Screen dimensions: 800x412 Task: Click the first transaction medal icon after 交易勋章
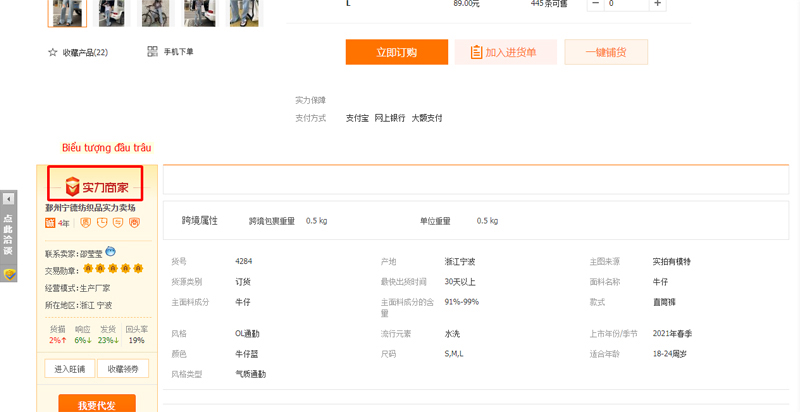click(88, 268)
